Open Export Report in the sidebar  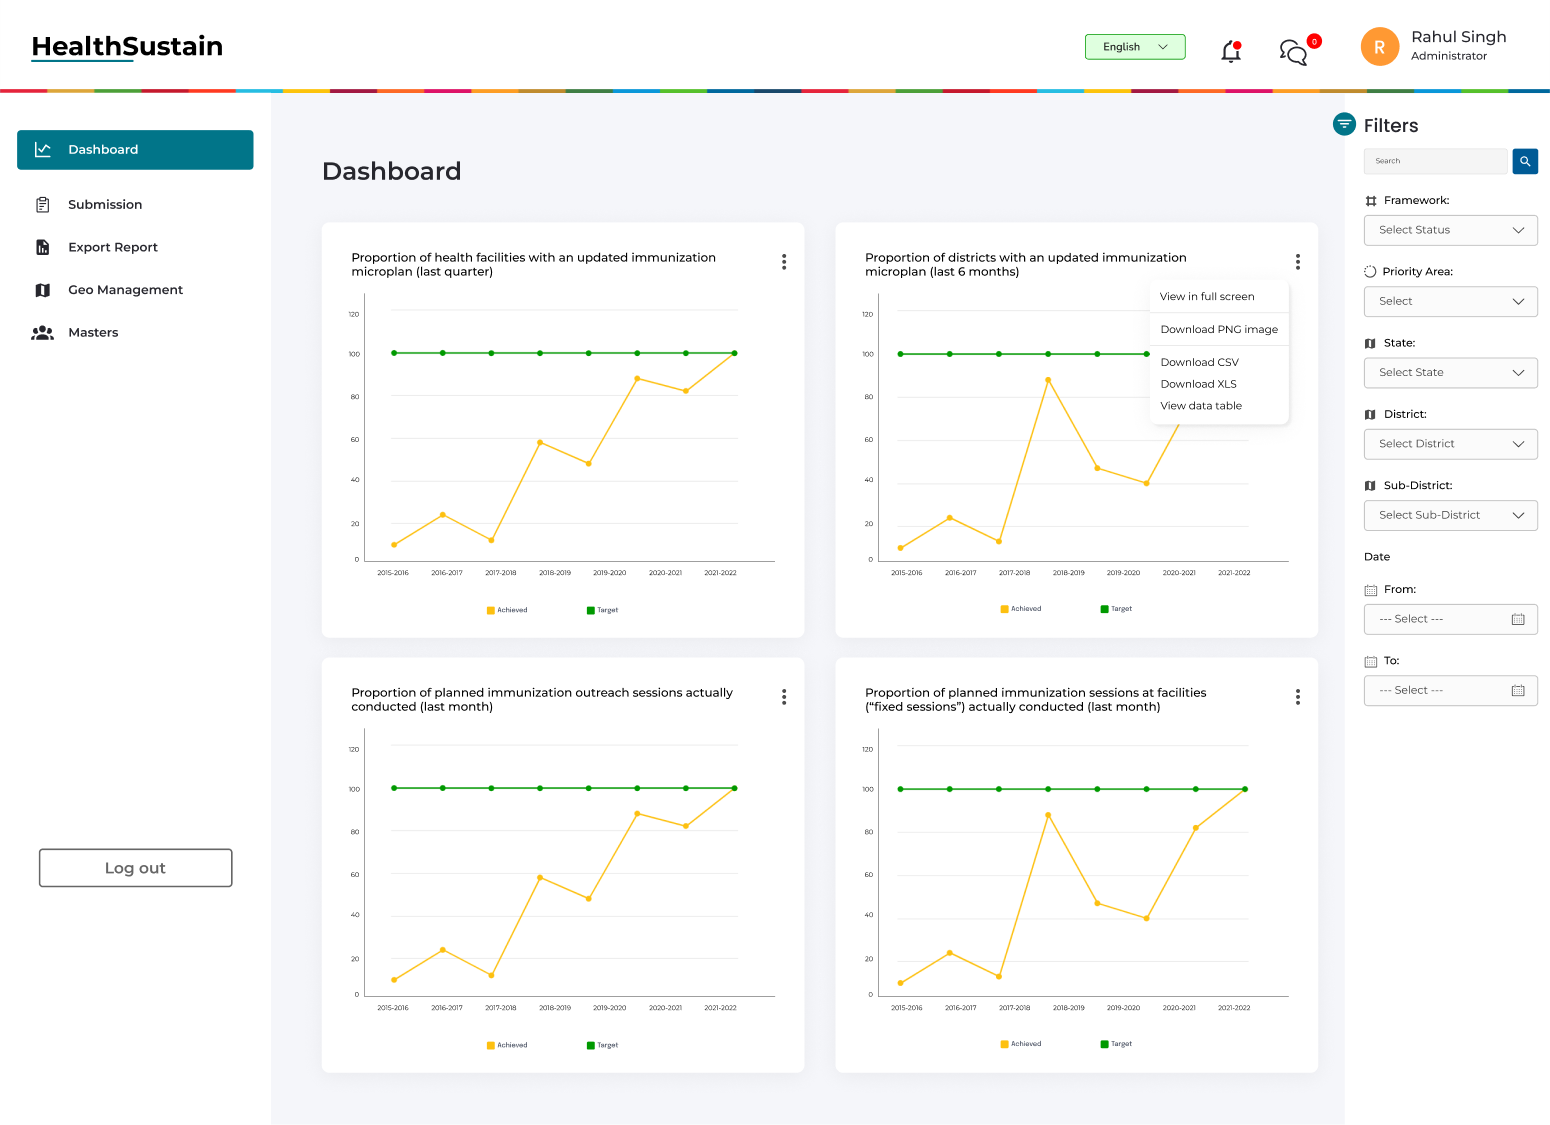click(113, 247)
